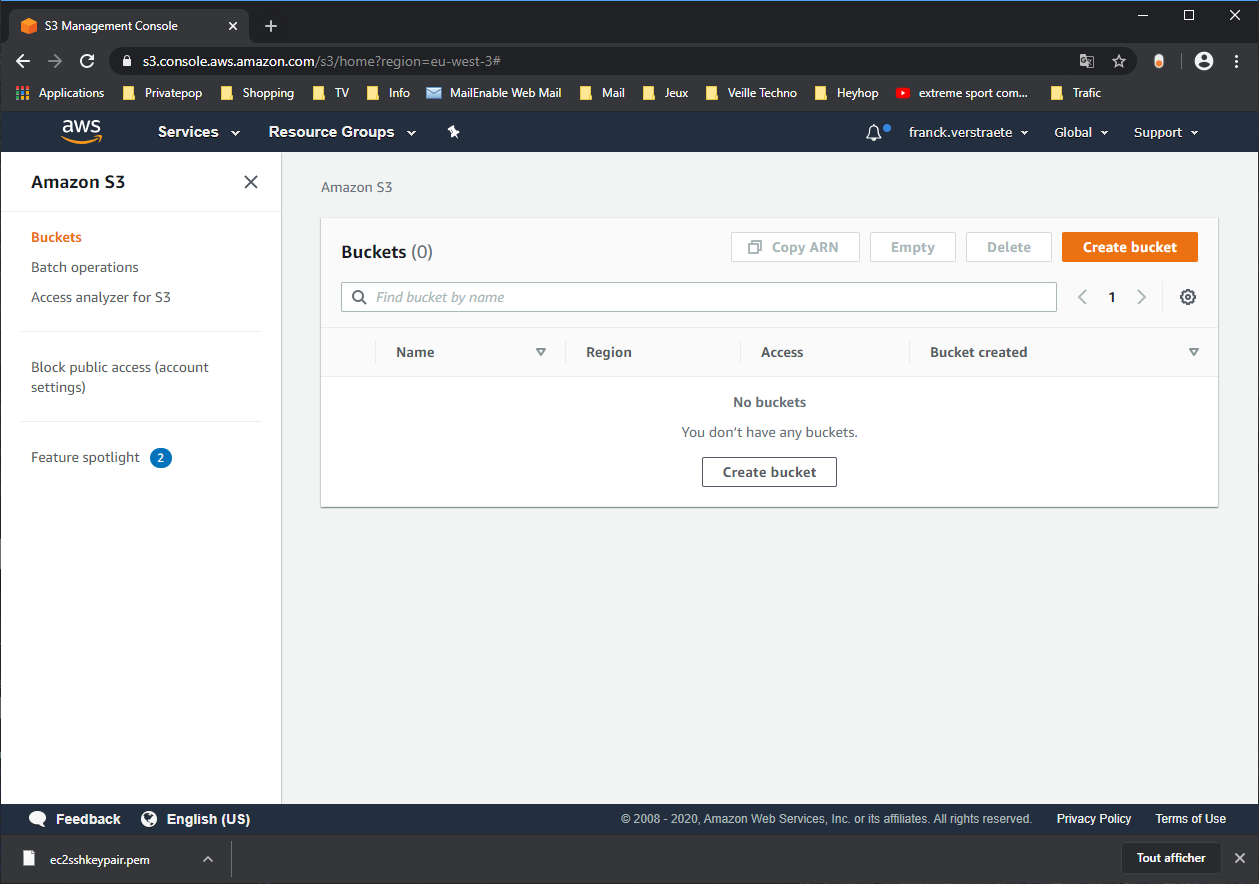Open the Applications bookmarks shortcut
This screenshot has width=1259, height=884.
point(60,93)
